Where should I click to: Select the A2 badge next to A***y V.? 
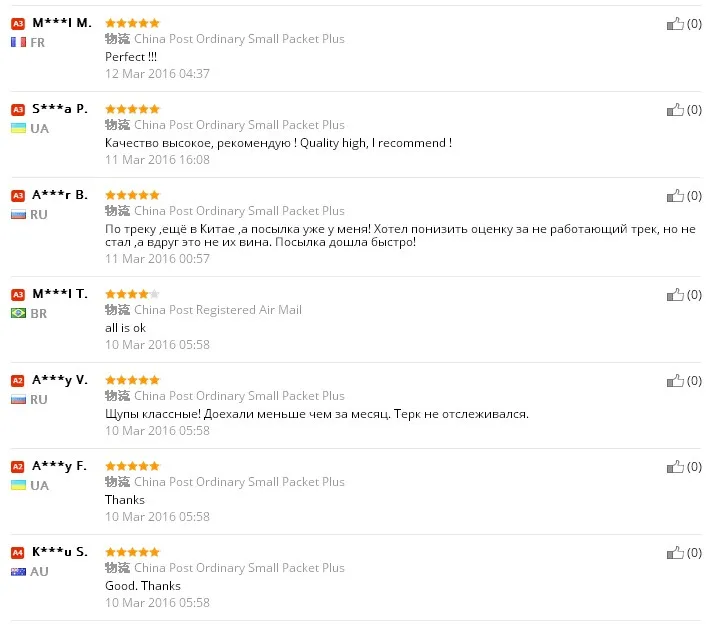point(18,381)
